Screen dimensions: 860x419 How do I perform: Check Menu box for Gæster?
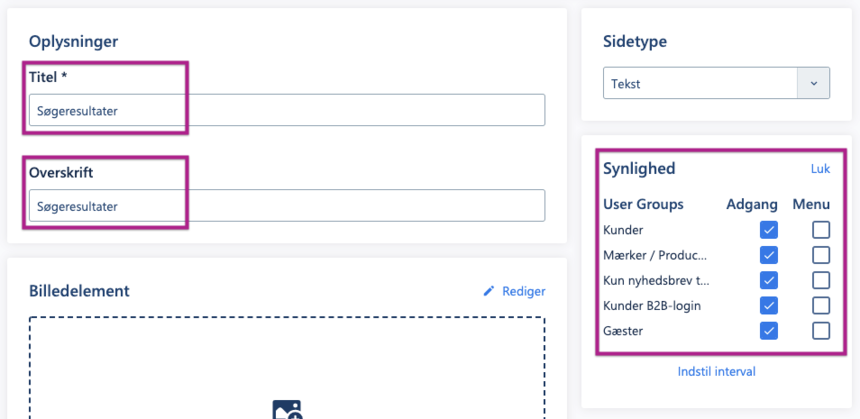[x=821, y=330]
